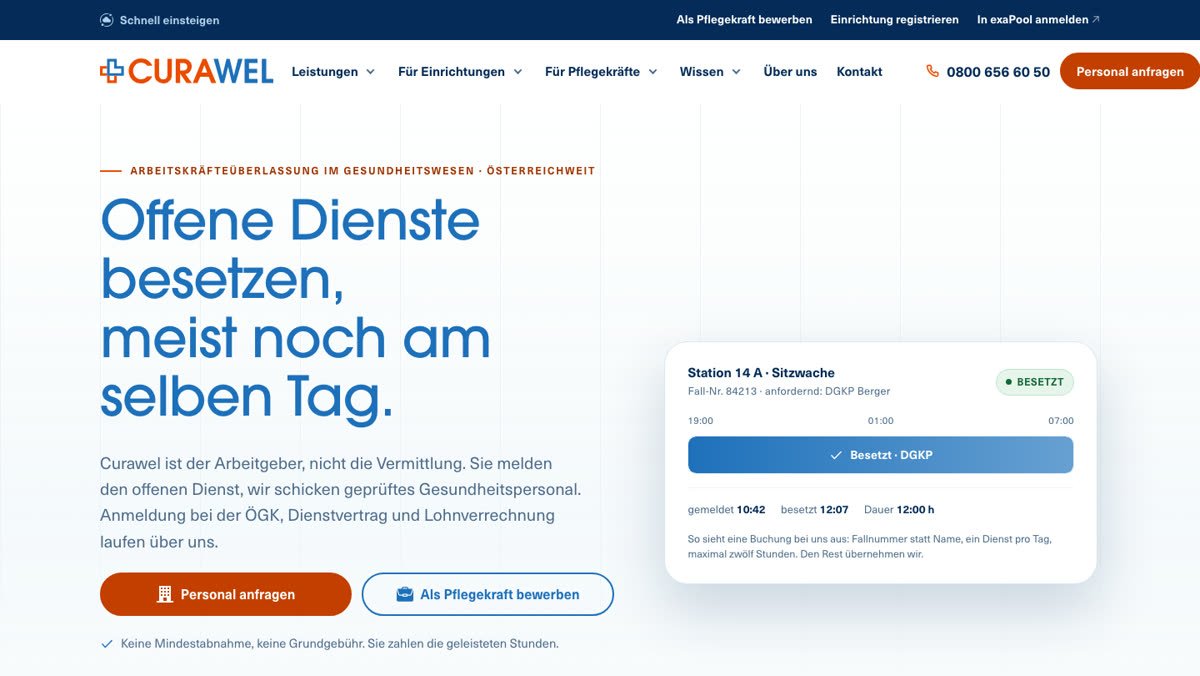This screenshot has height=676, width=1200.
Task: Expand the Für Pflegekräfte chevron
Action: [652, 72]
